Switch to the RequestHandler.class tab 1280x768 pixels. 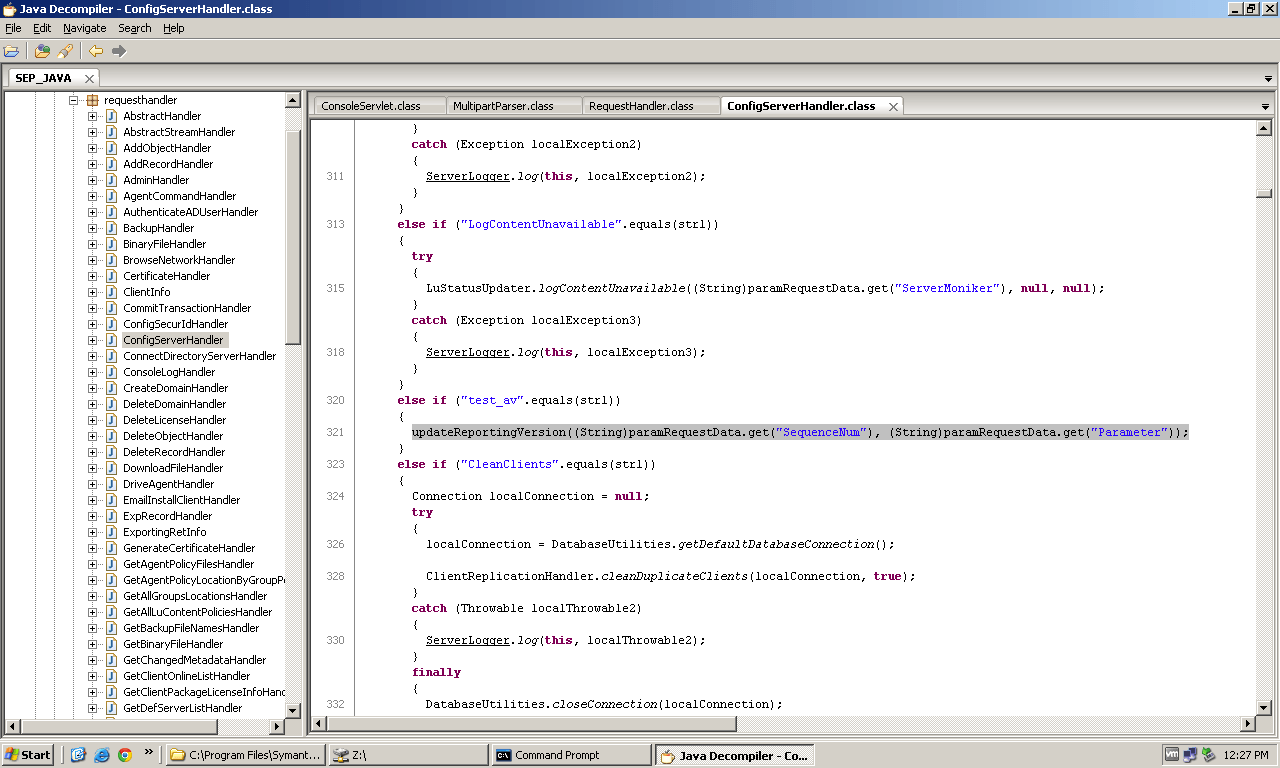point(650,106)
